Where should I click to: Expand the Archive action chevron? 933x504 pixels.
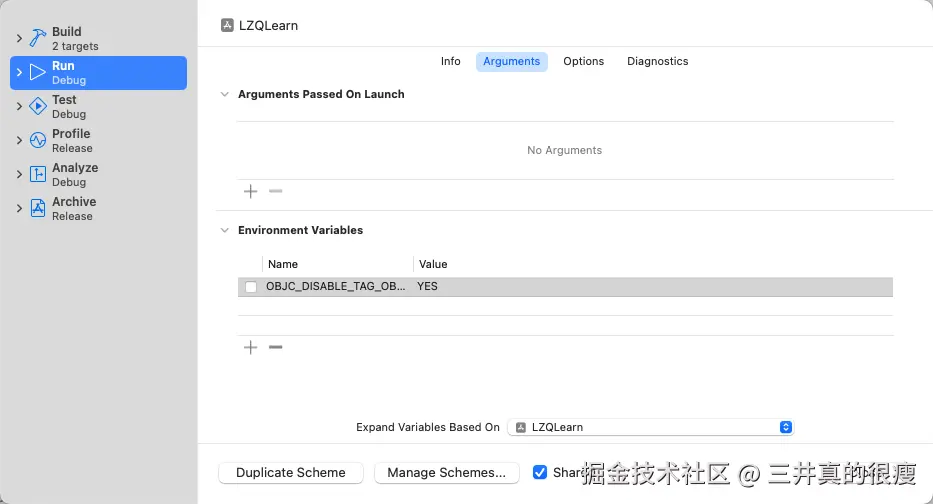click(x=19, y=208)
